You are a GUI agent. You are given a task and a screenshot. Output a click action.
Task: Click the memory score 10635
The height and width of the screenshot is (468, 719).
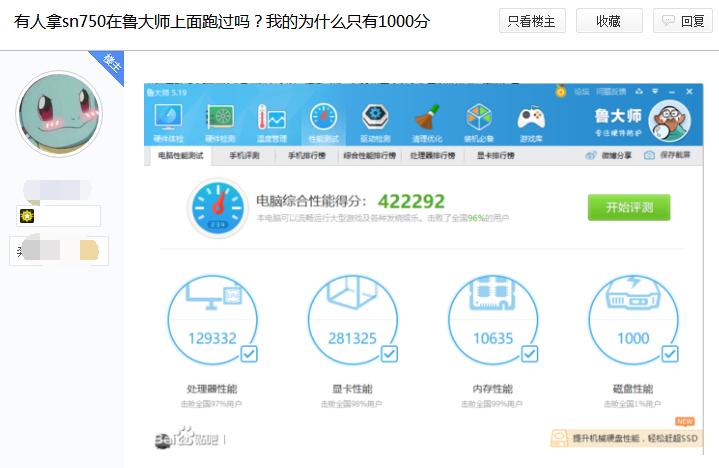[493, 338]
